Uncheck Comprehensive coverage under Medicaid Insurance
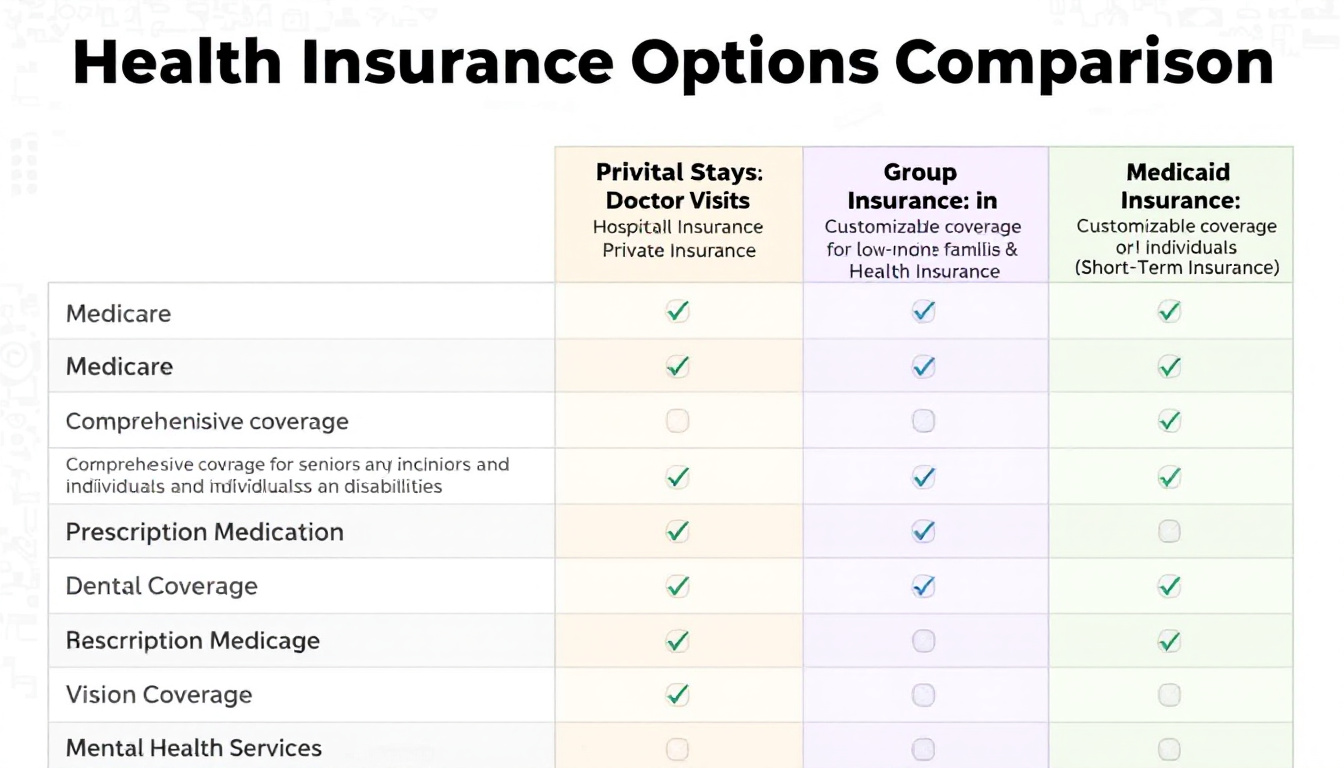Screen dimensions: 1344x768 (x=1169, y=421)
